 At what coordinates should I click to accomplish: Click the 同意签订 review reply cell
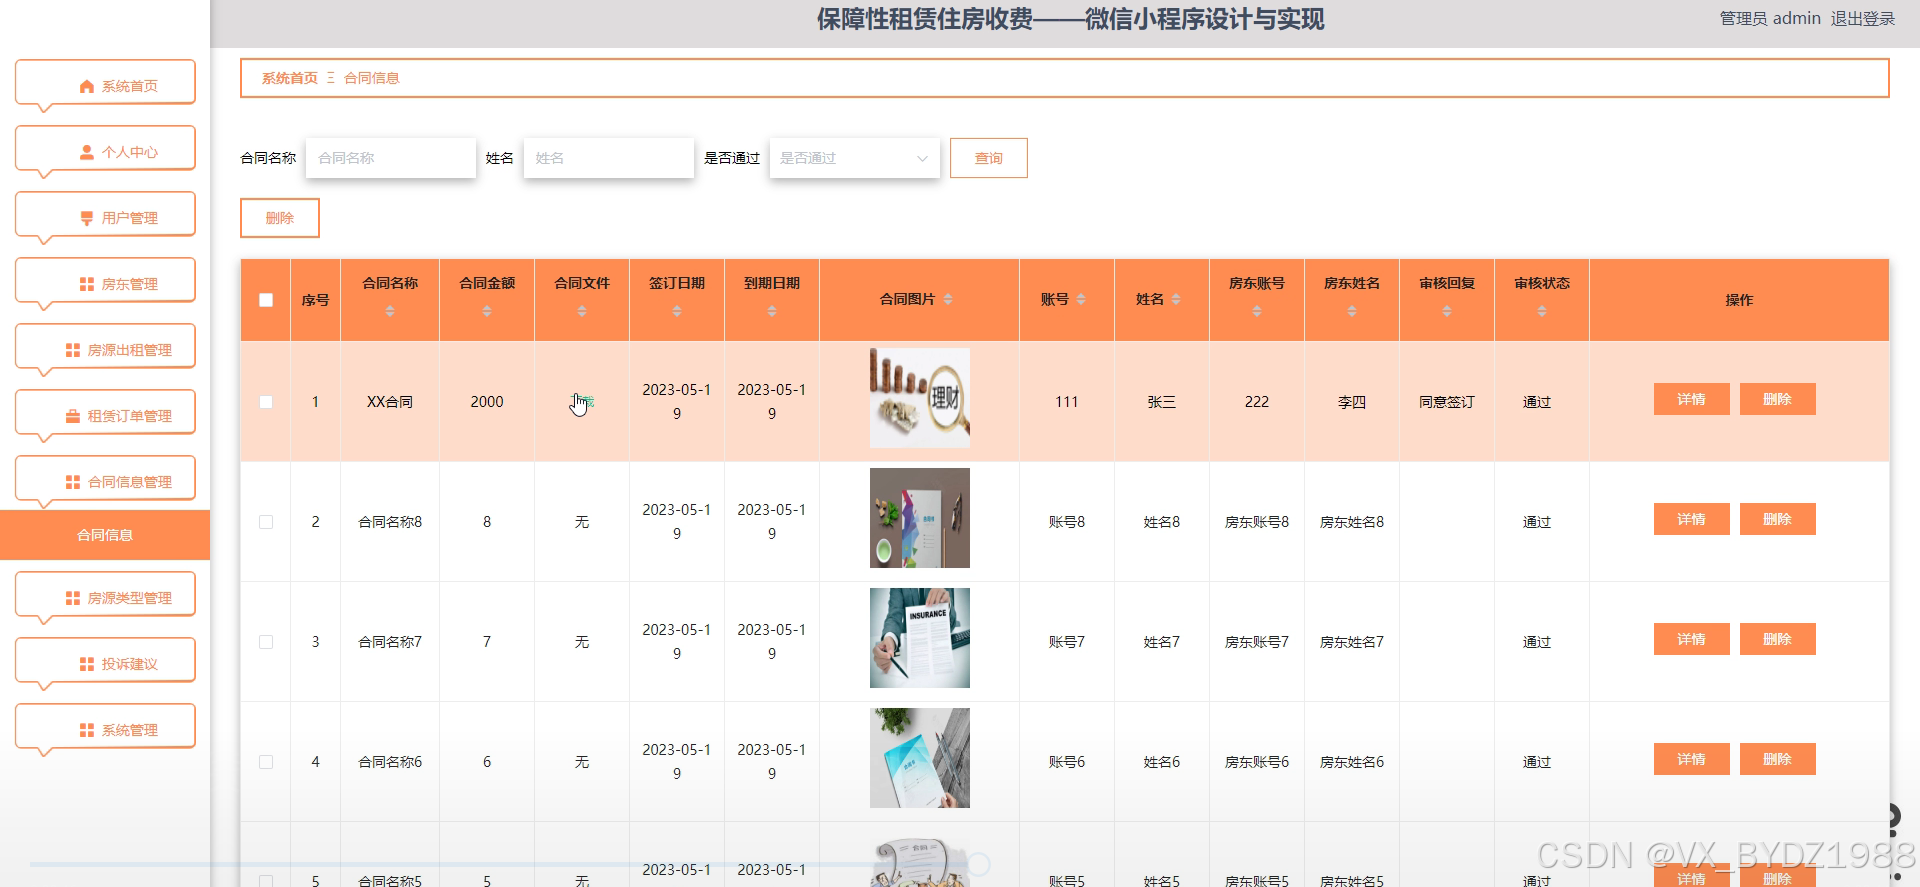(1447, 402)
